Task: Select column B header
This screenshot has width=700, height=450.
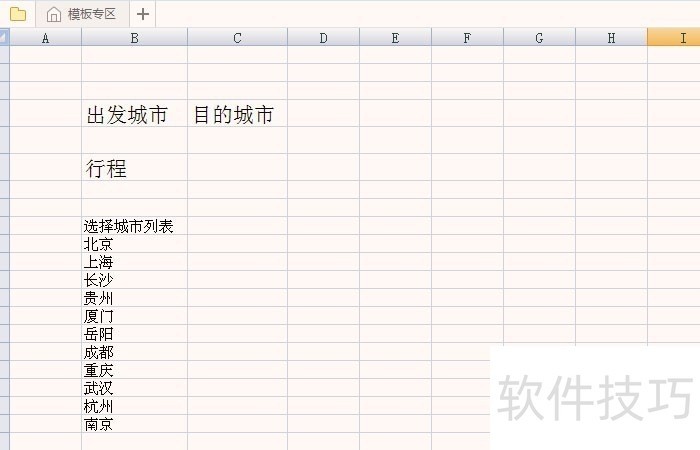Action: [x=134, y=38]
